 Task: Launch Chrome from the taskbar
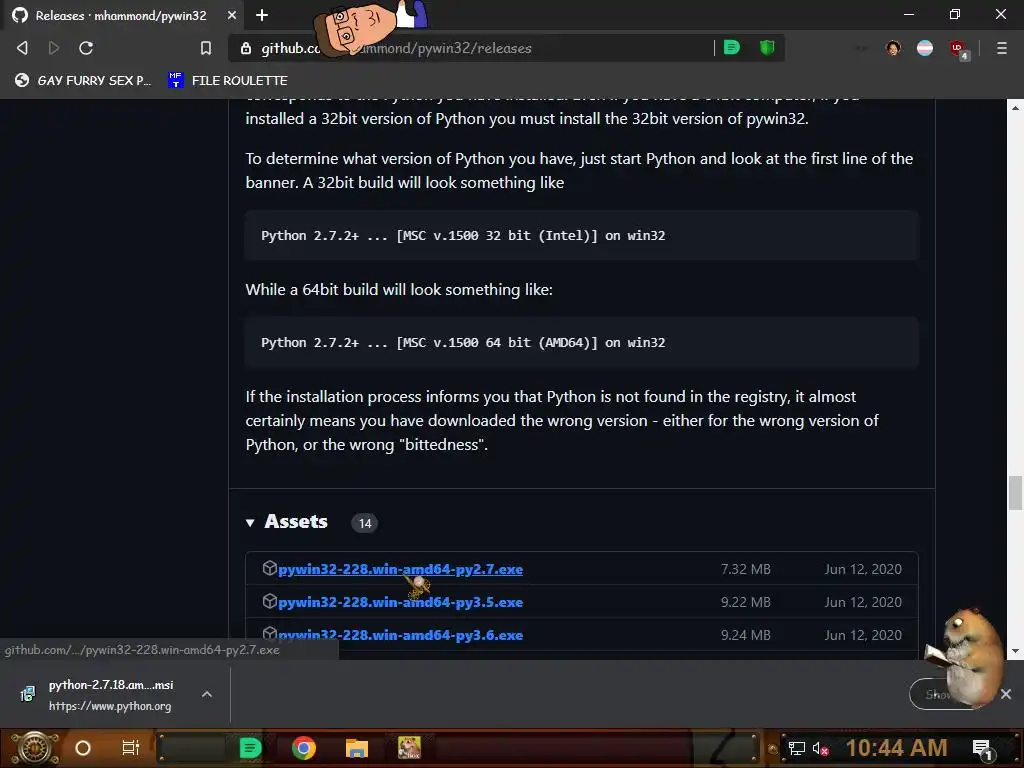point(304,748)
